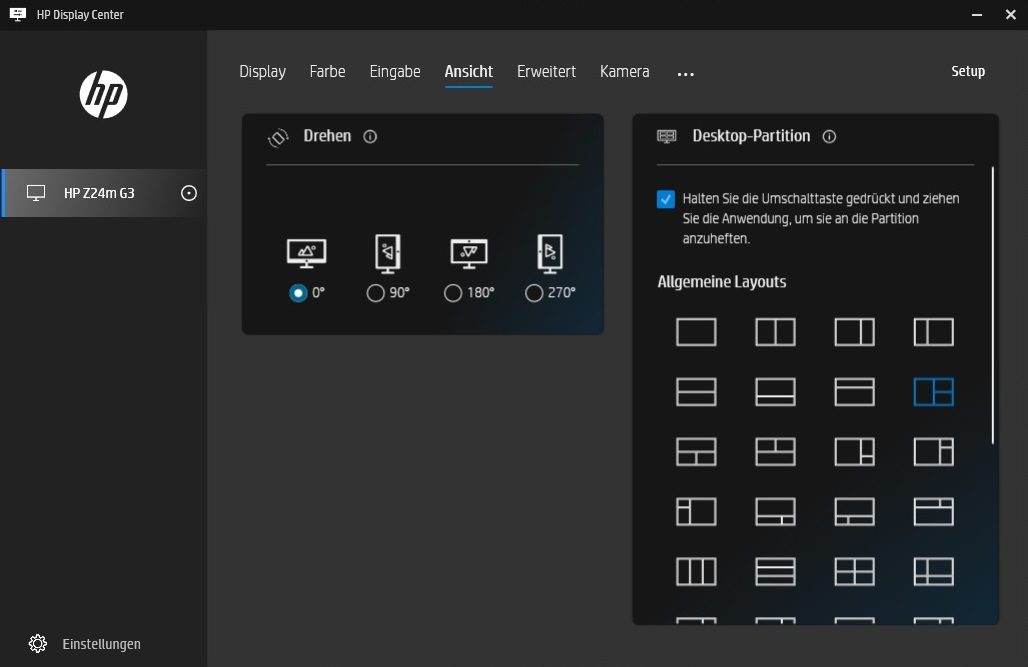Switch to the Farbe tab
Image resolution: width=1028 pixels, height=667 pixels.
click(x=327, y=72)
